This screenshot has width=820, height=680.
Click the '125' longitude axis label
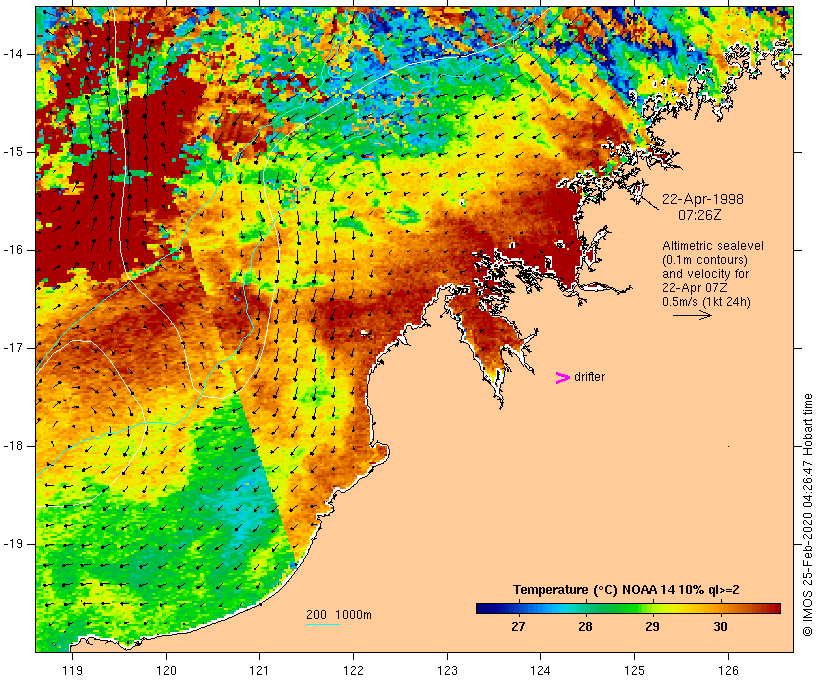(635, 670)
